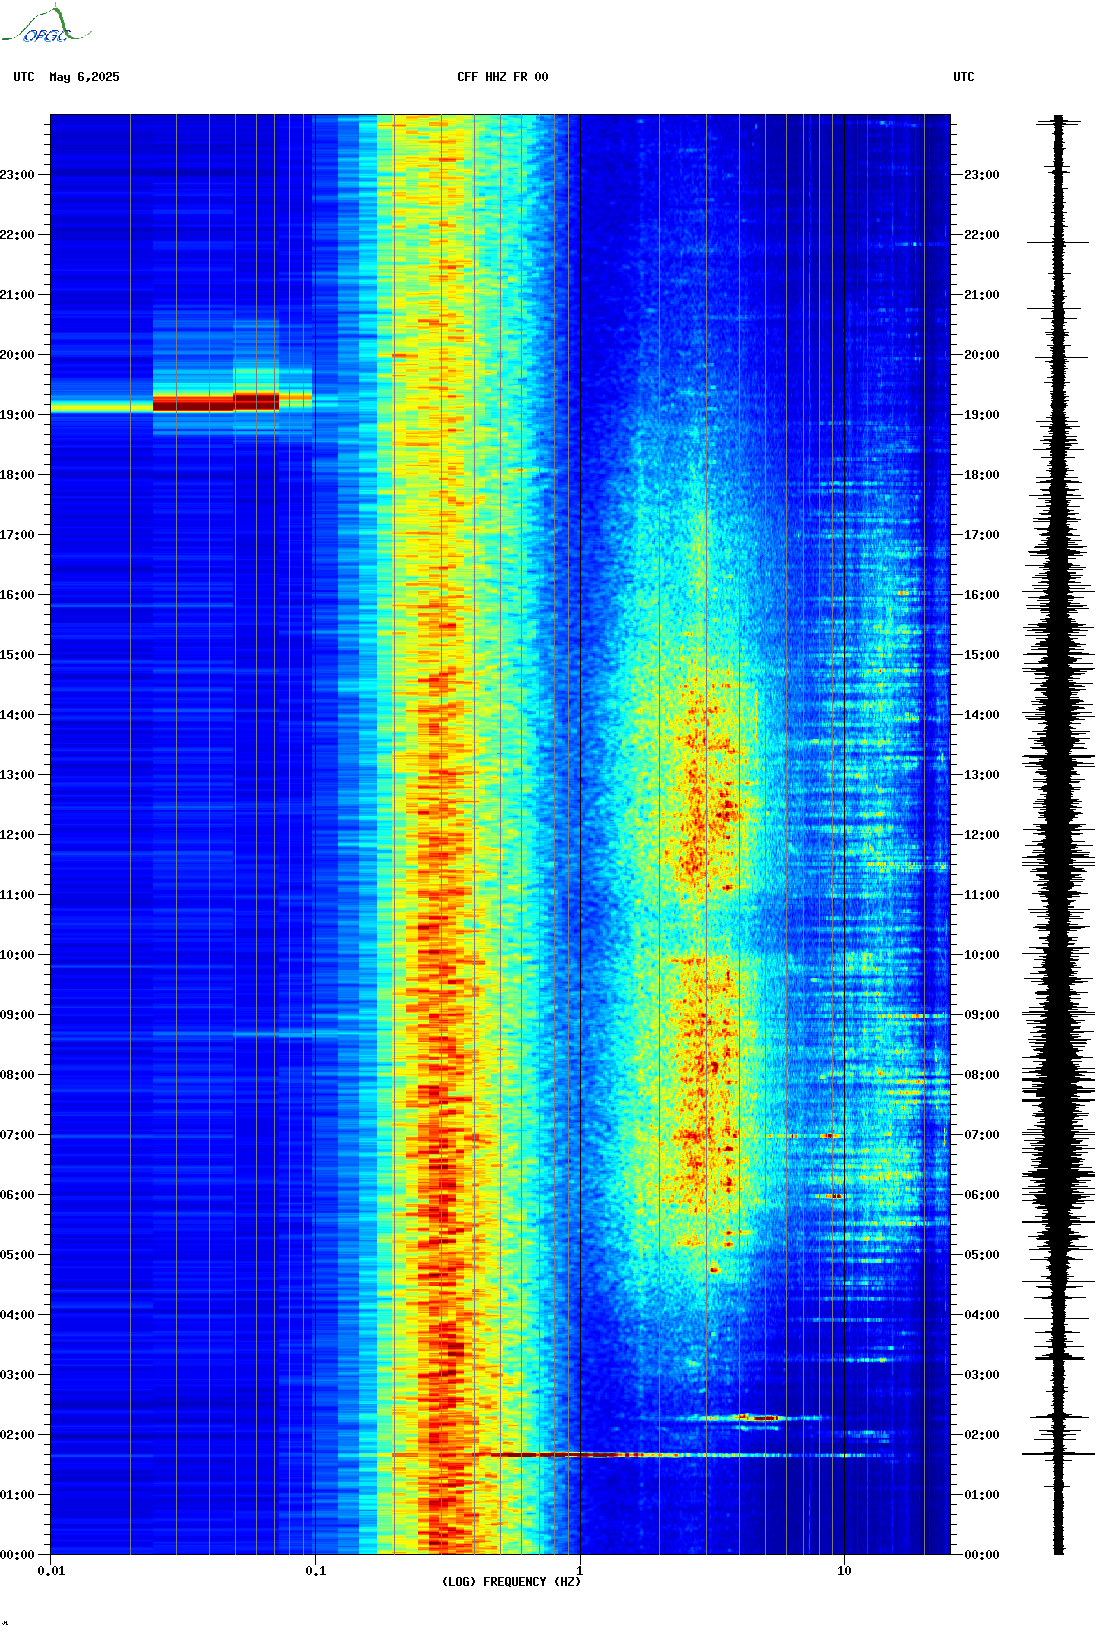Click the 11:00 label on the left time axis
Image resolution: width=1102 pixels, height=1634 pixels.
tap(17, 895)
